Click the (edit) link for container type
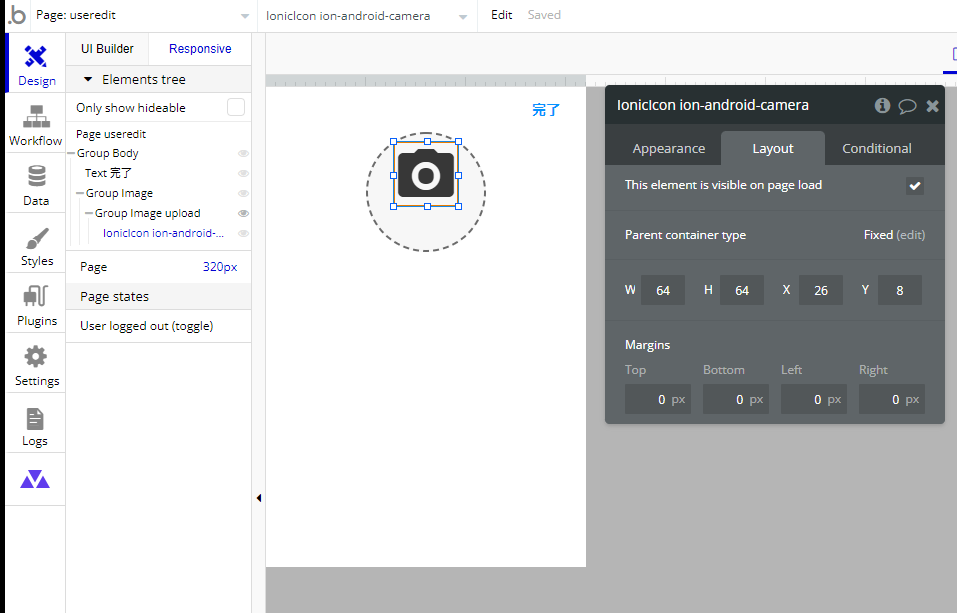 pos(910,235)
